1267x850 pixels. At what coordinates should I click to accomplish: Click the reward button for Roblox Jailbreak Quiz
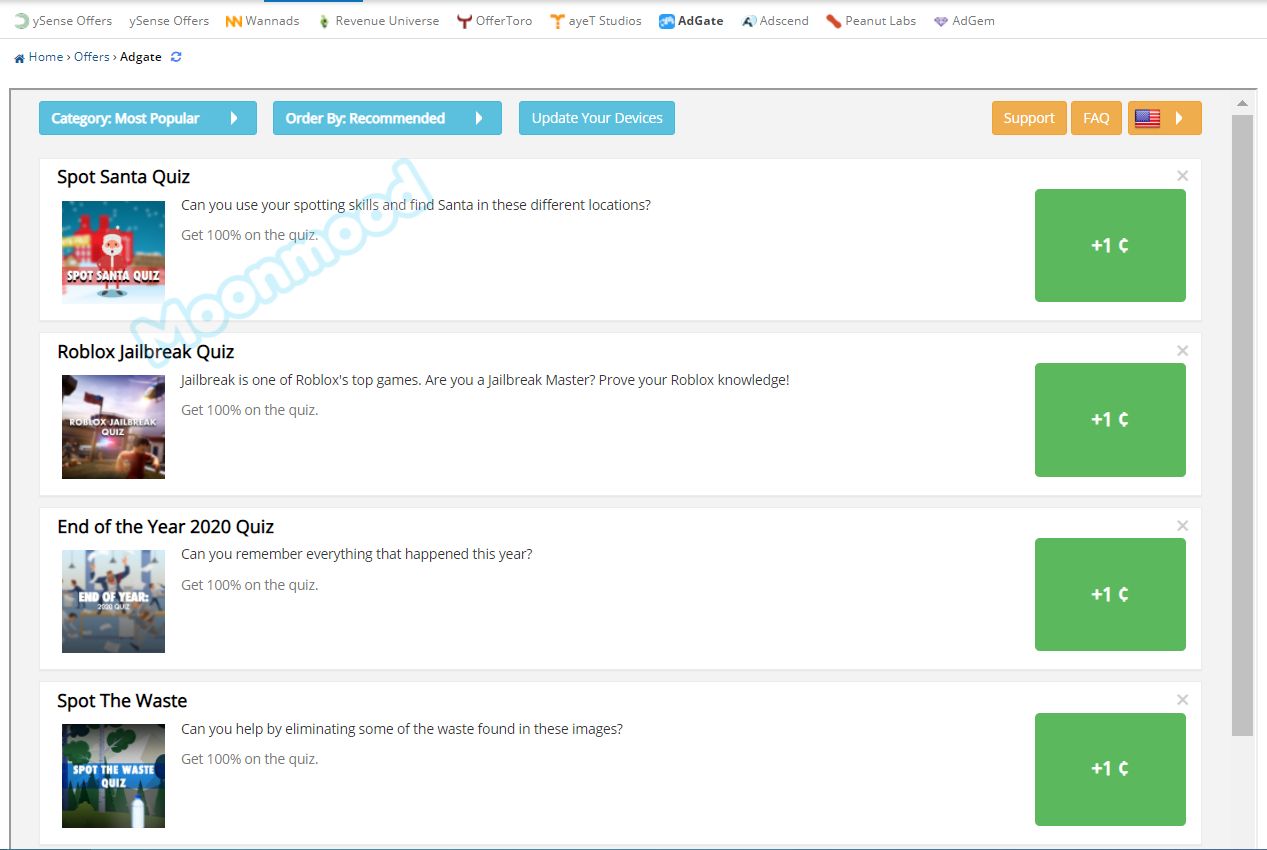click(x=1110, y=420)
